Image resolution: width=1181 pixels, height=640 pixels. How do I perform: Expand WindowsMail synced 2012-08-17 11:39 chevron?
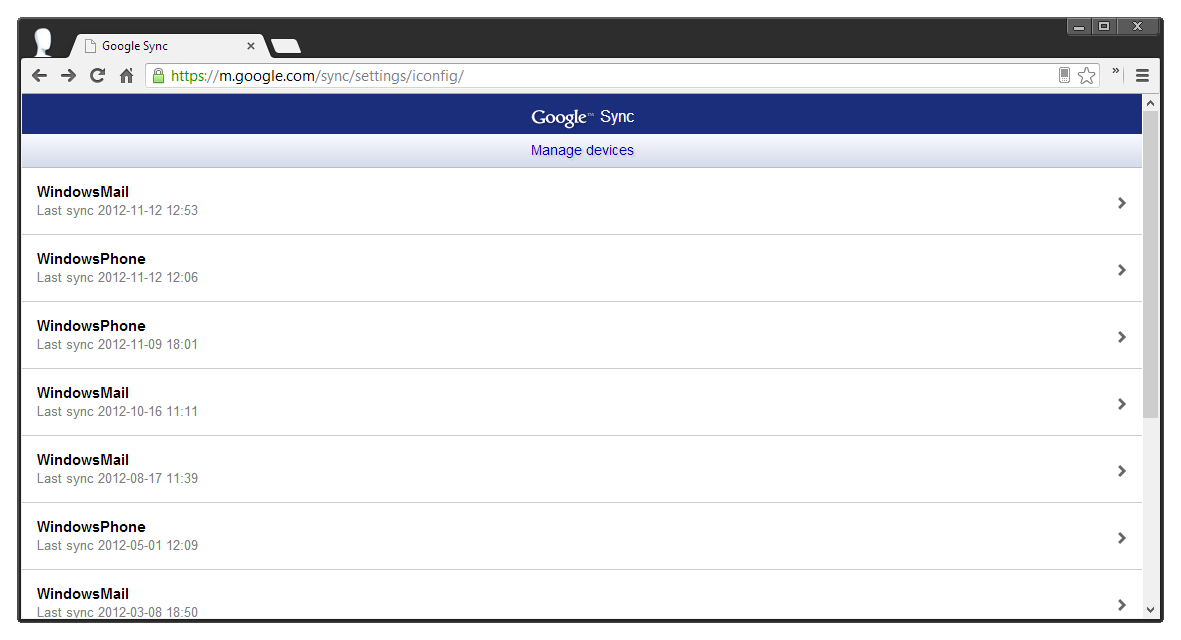(1121, 471)
